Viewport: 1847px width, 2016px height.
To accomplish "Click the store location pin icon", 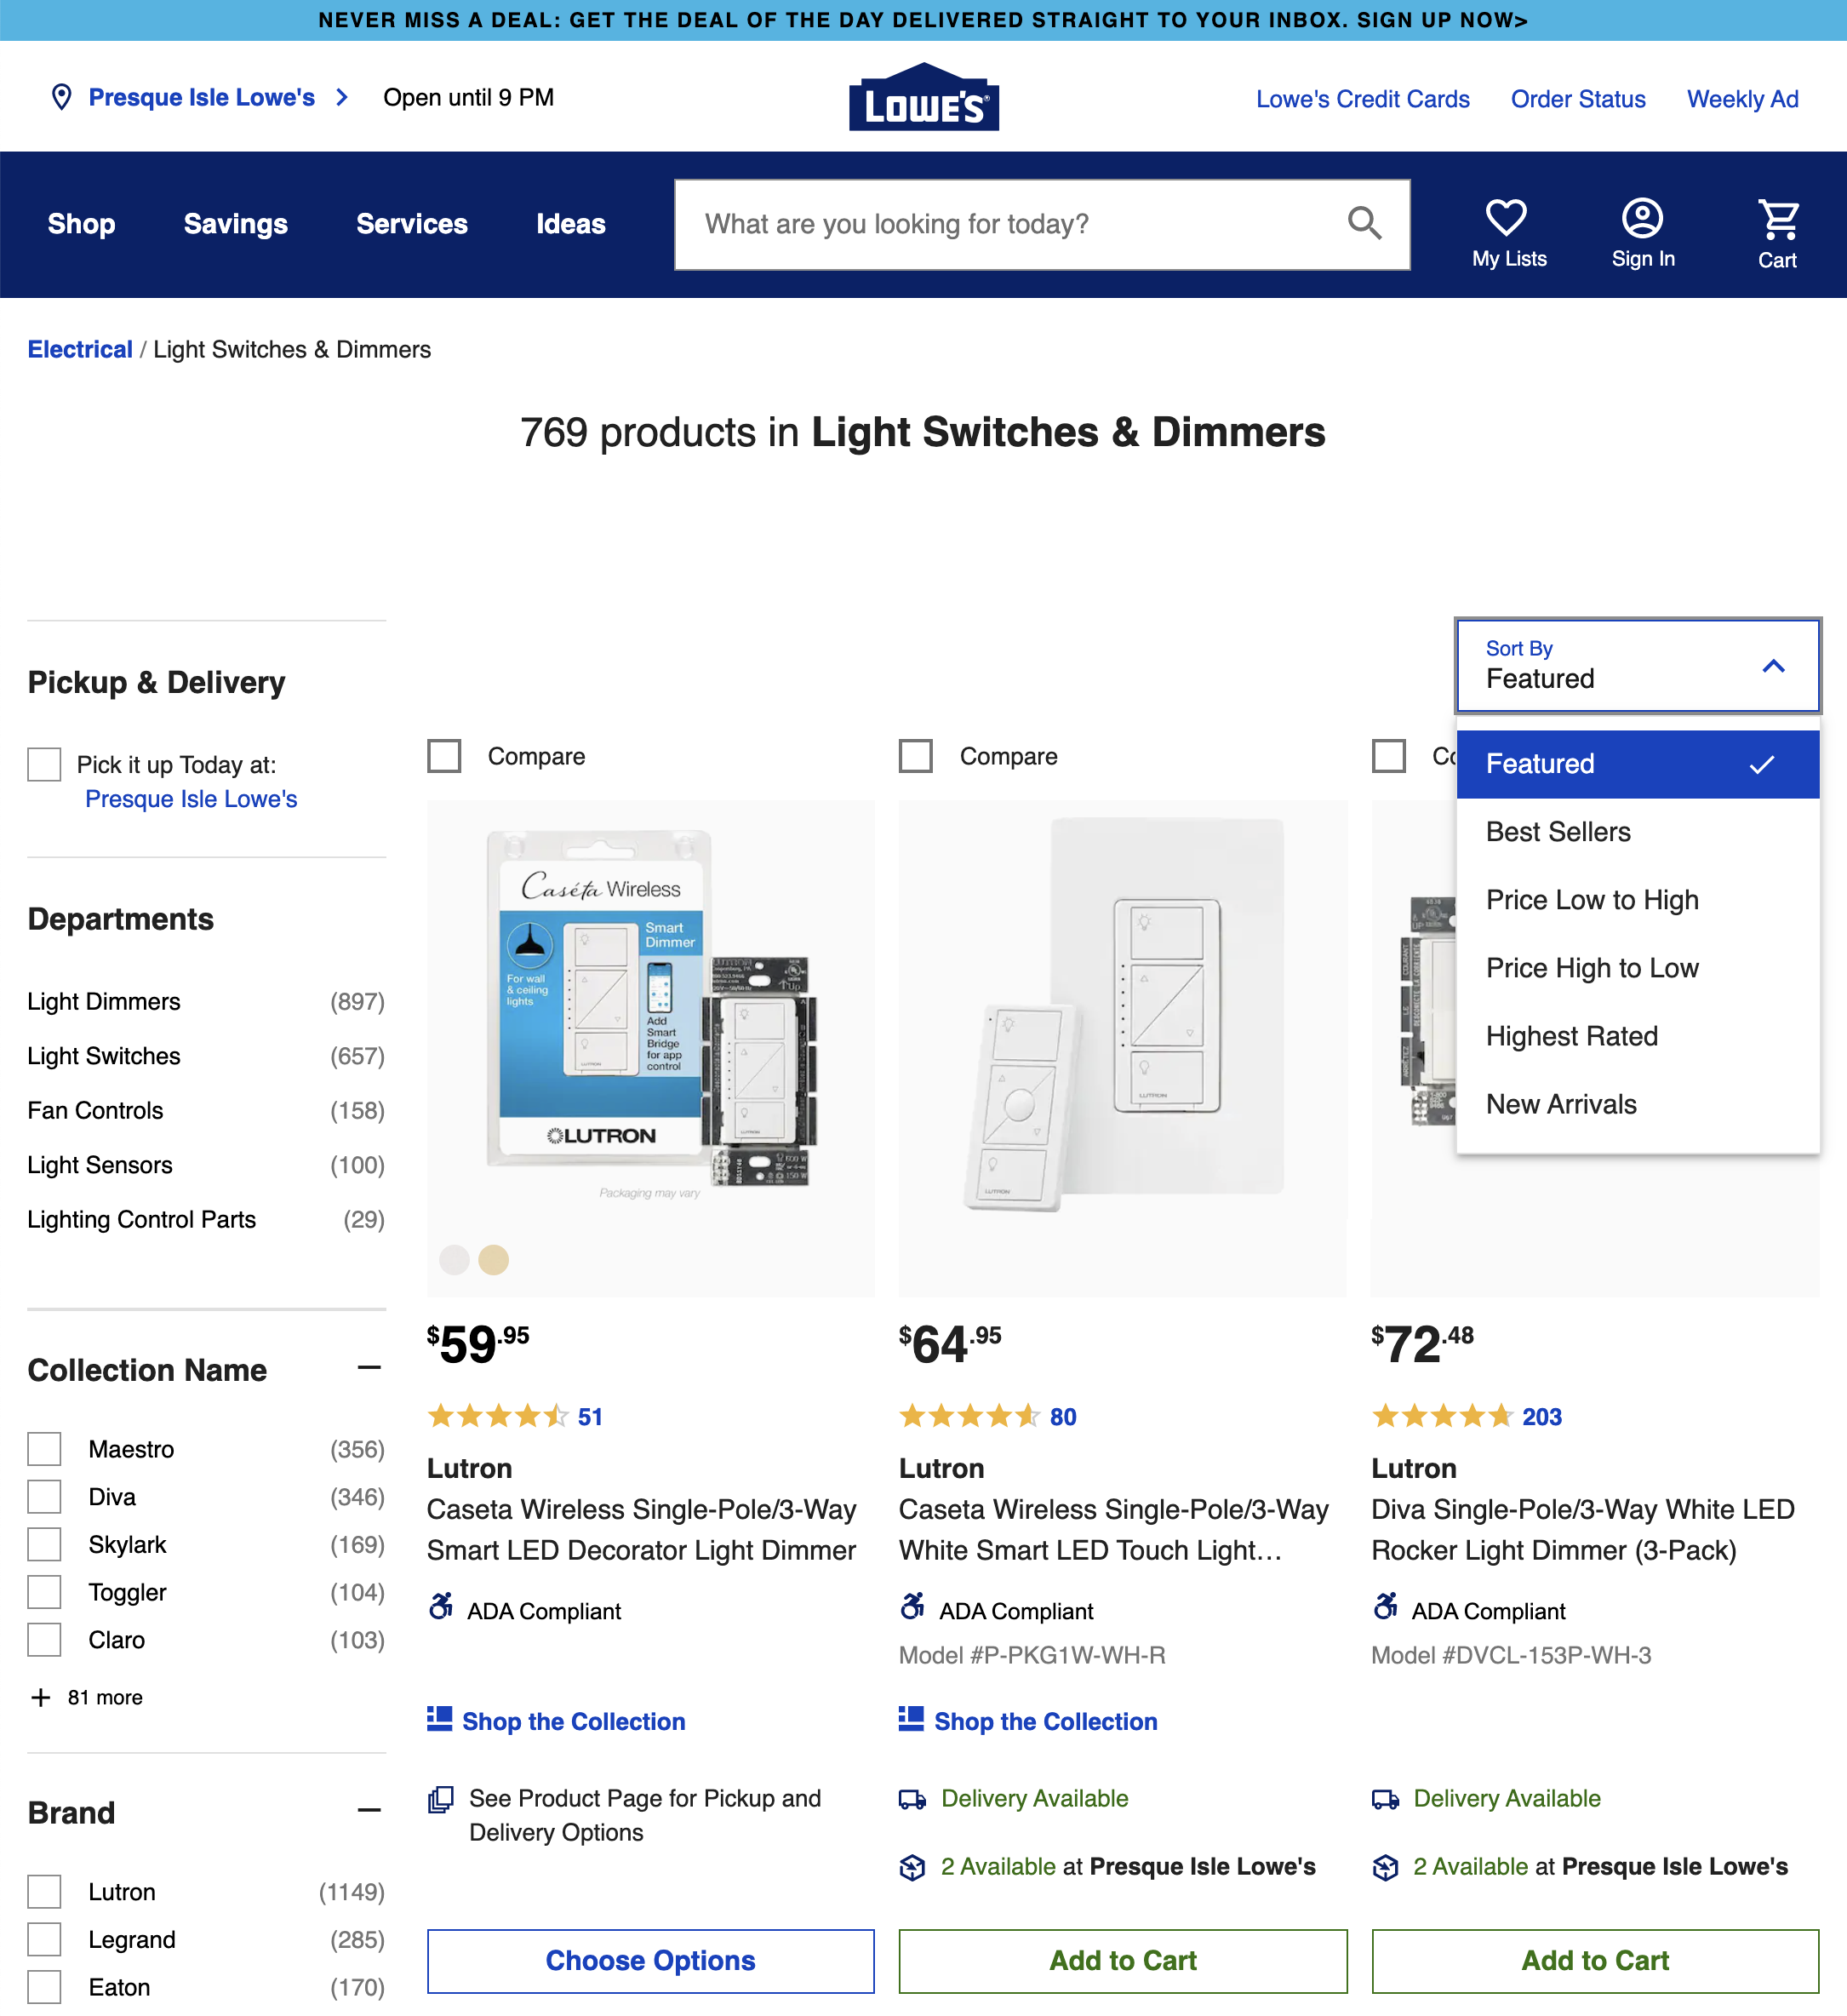I will click(x=62, y=97).
